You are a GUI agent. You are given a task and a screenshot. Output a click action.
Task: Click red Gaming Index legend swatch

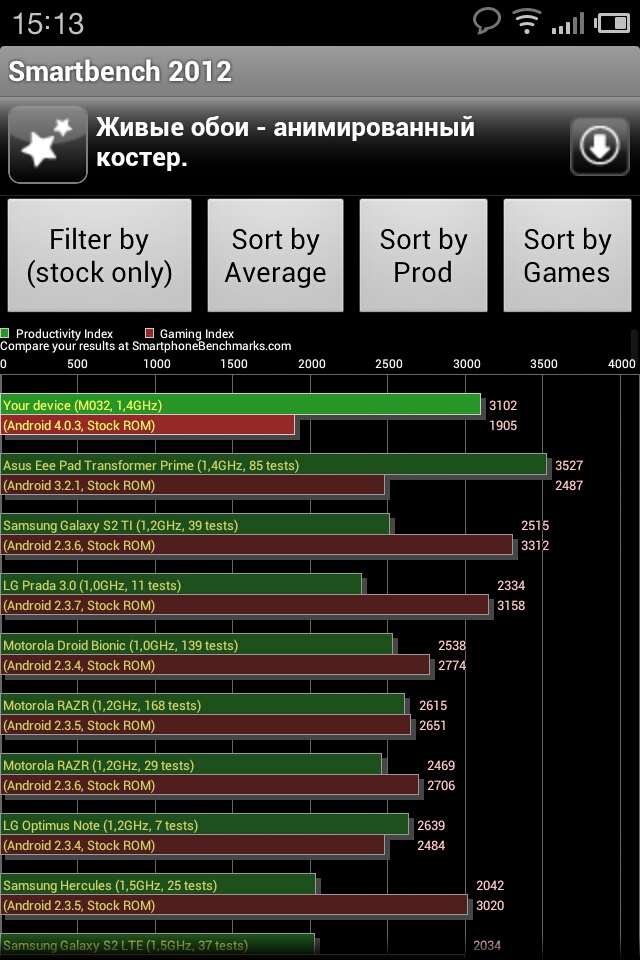pyautogui.click(x=149, y=333)
